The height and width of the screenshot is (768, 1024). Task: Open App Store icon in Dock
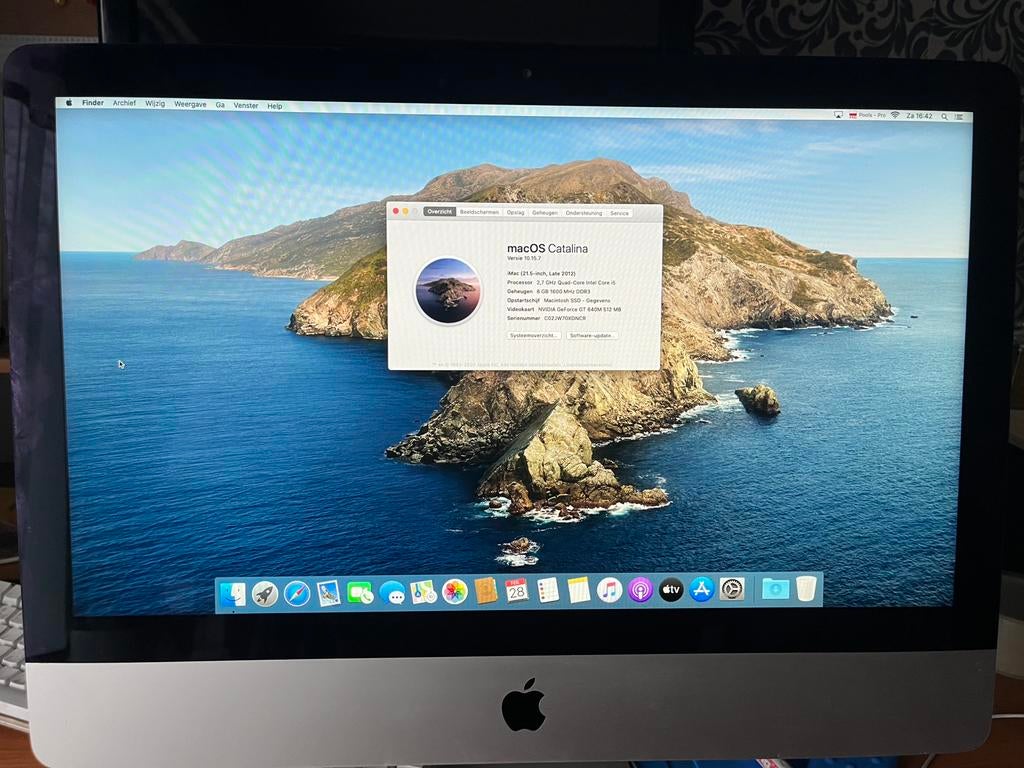701,589
